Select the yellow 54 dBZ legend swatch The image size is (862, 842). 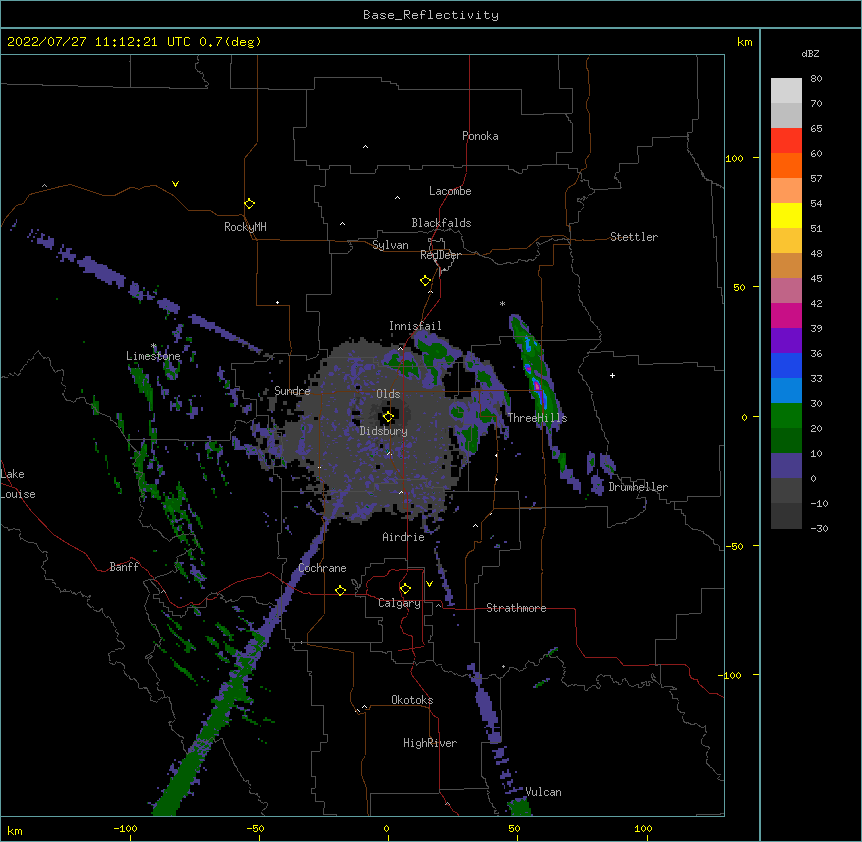786,215
